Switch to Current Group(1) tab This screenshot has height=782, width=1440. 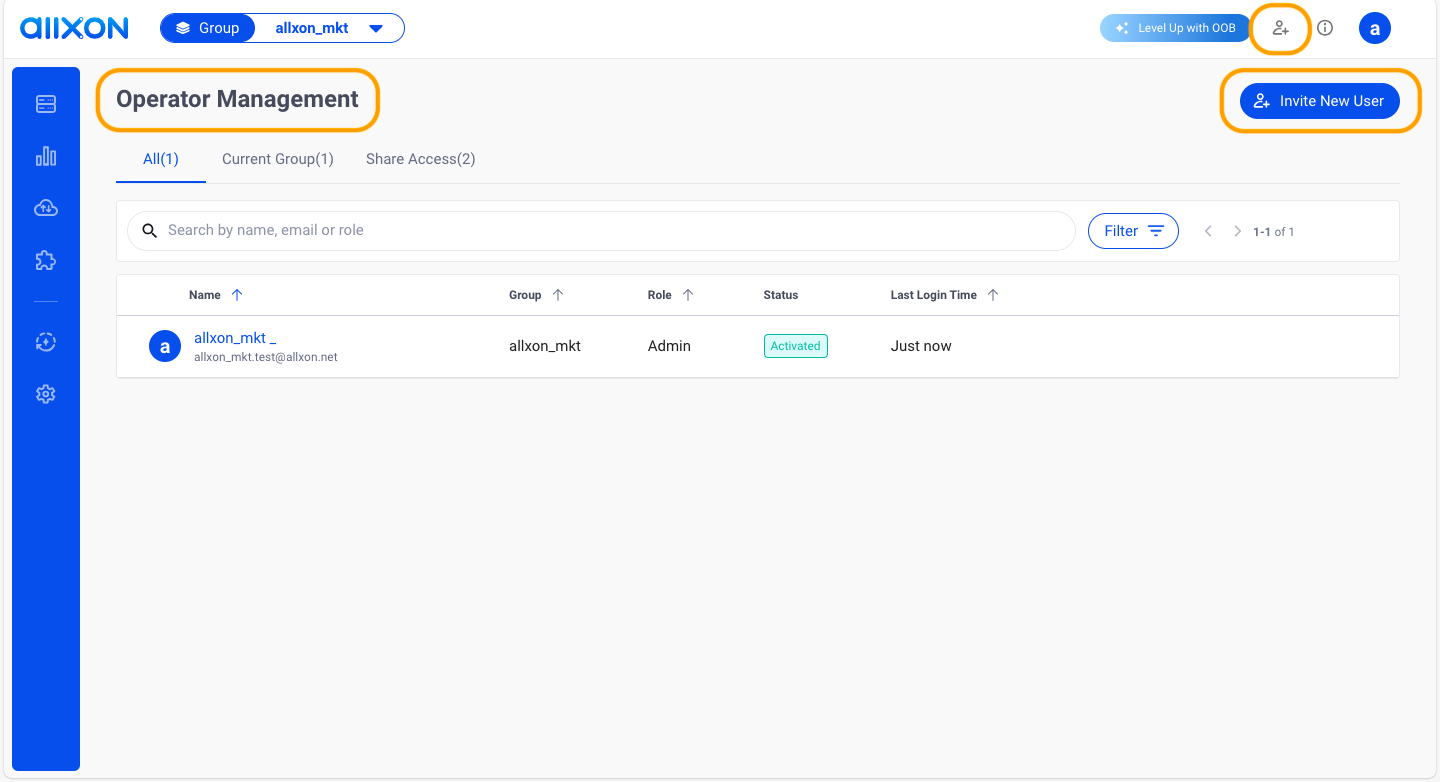point(278,159)
